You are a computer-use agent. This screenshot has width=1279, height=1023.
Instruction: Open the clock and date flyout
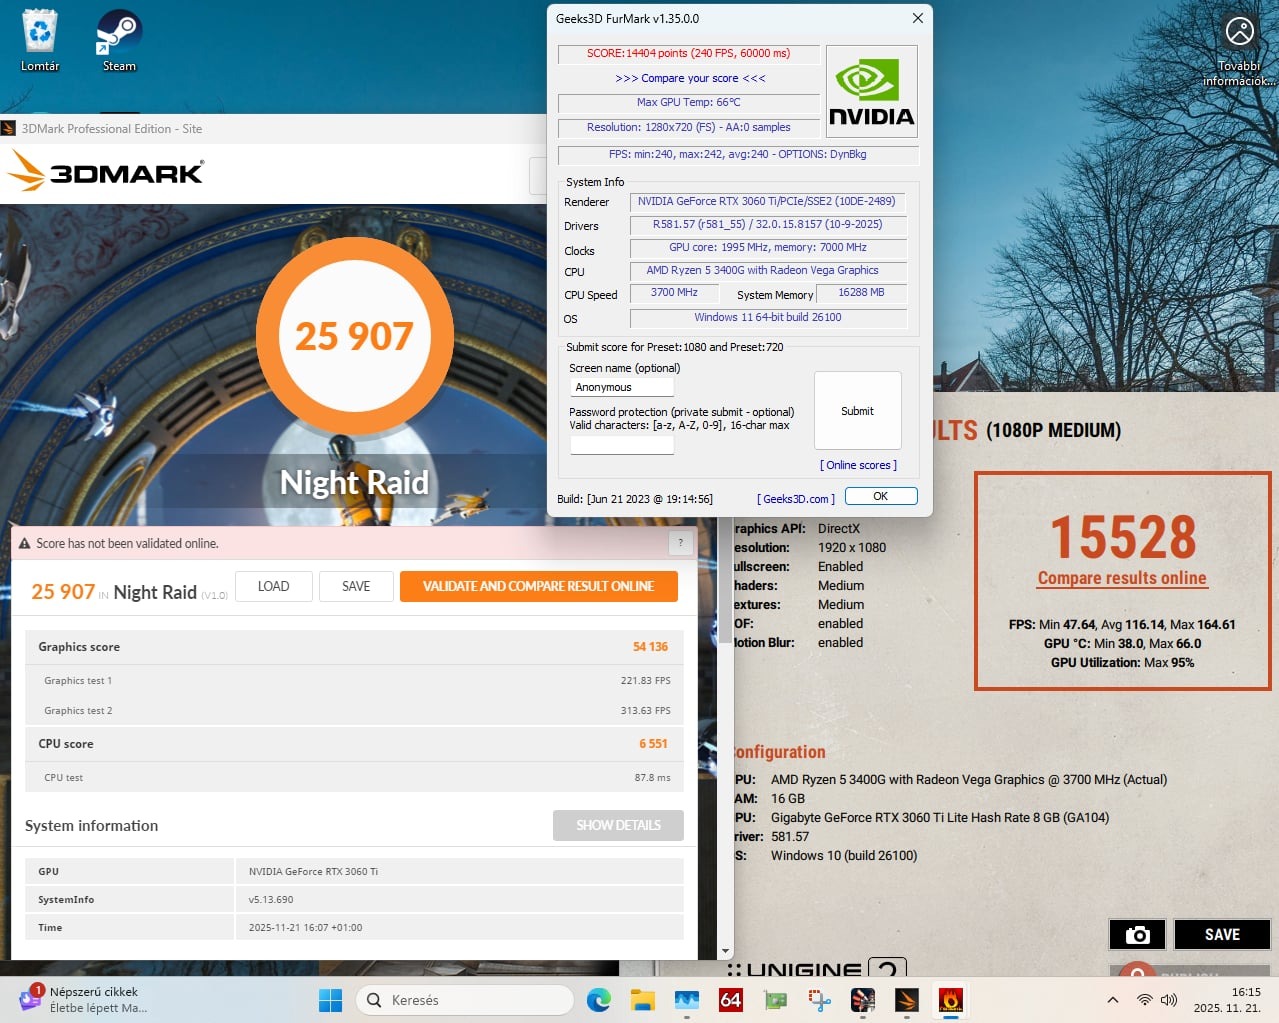tap(1227, 1000)
